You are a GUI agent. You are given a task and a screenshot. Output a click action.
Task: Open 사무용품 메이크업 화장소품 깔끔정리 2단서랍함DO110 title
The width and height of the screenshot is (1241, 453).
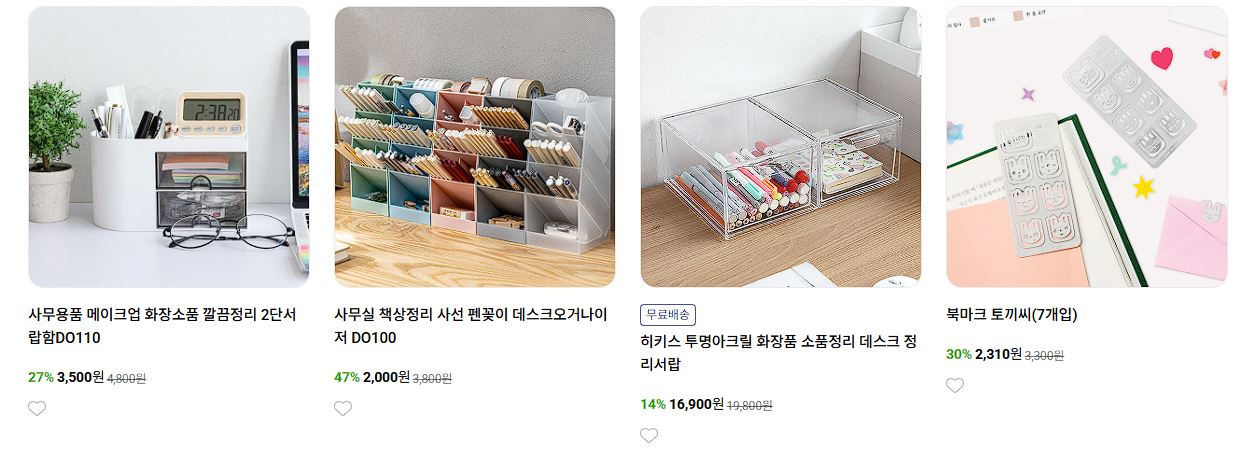162,326
